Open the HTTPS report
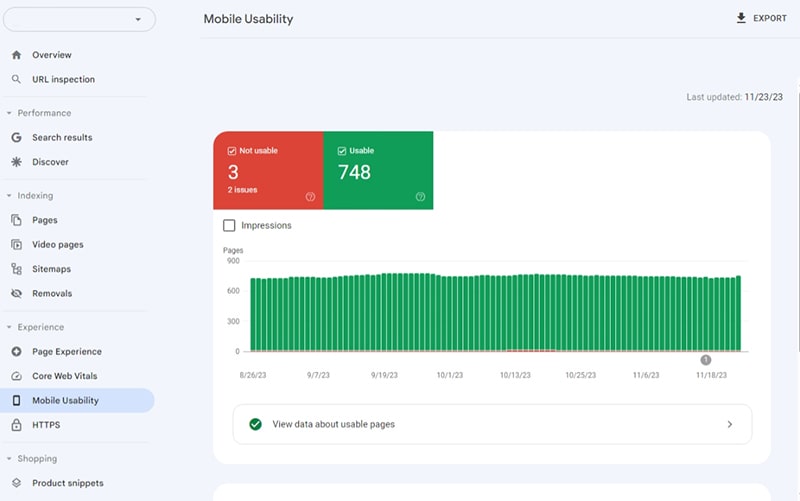 (46, 424)
